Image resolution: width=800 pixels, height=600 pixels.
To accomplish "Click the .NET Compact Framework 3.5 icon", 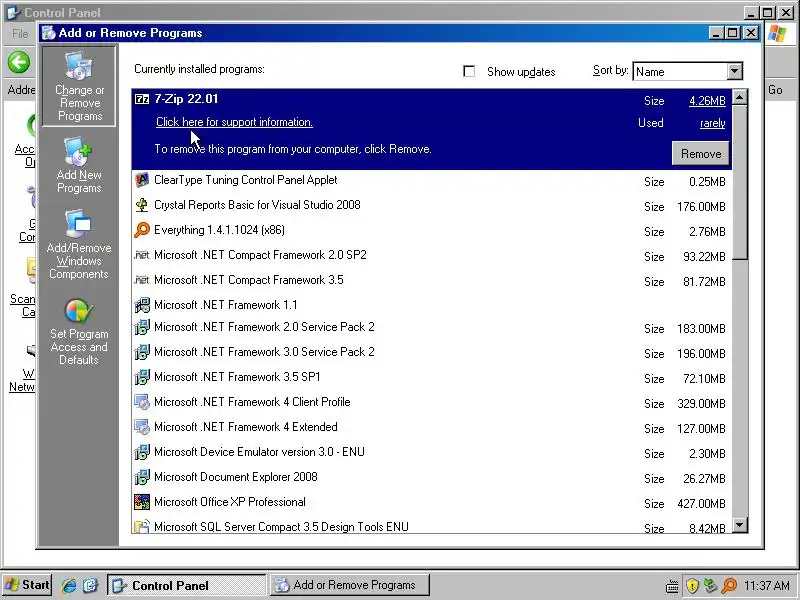I will pos(142,280).
